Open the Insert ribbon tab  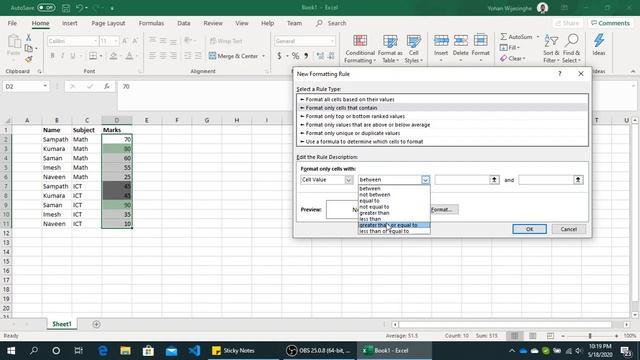69,23
